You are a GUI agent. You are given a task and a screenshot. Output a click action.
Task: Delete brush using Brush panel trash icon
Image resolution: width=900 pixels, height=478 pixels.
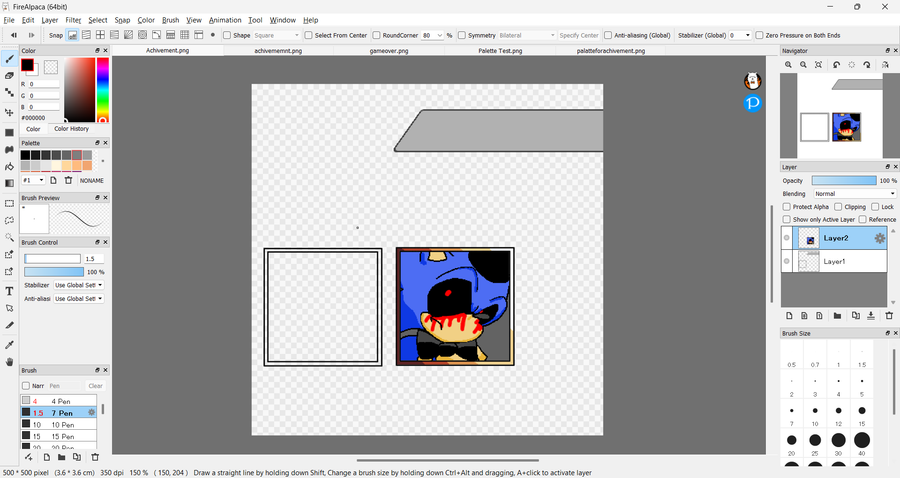tap(95, 457)
